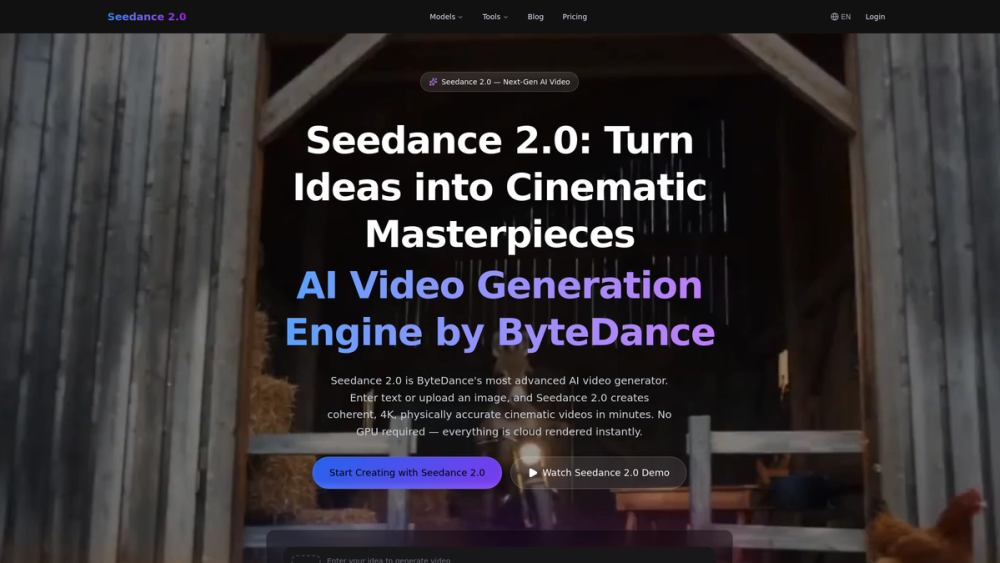Click the video idea input field
This screenshot has width=1000, height=563.
point(499,557)
